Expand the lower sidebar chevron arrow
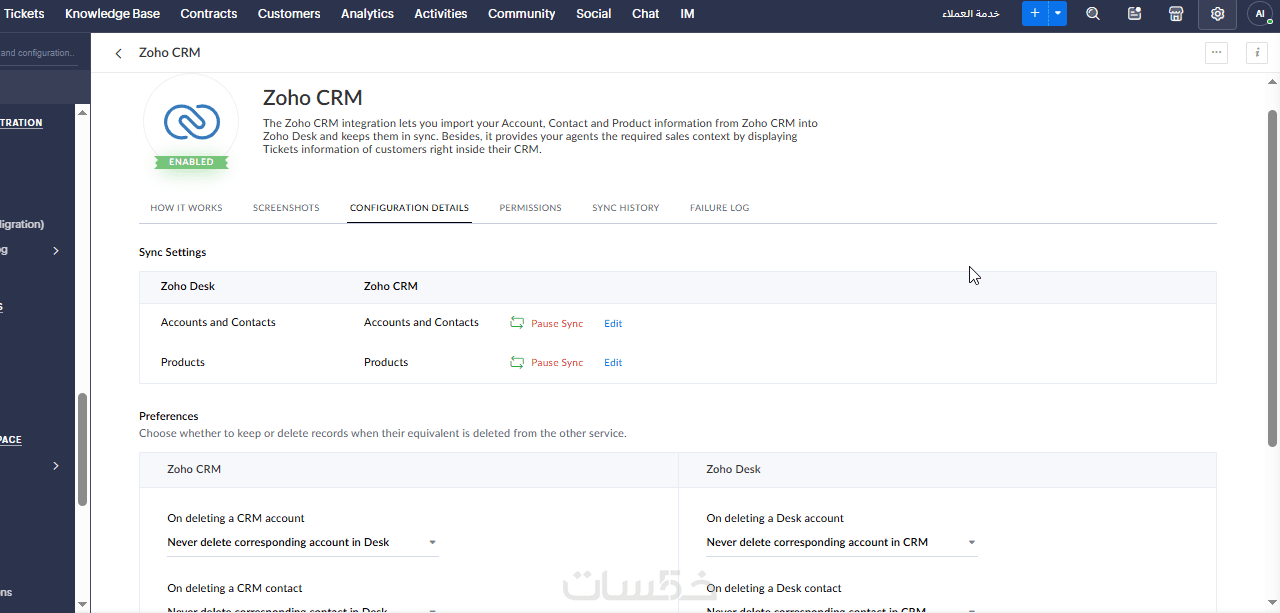This screenshot has height=613, width=1280. 56,466
